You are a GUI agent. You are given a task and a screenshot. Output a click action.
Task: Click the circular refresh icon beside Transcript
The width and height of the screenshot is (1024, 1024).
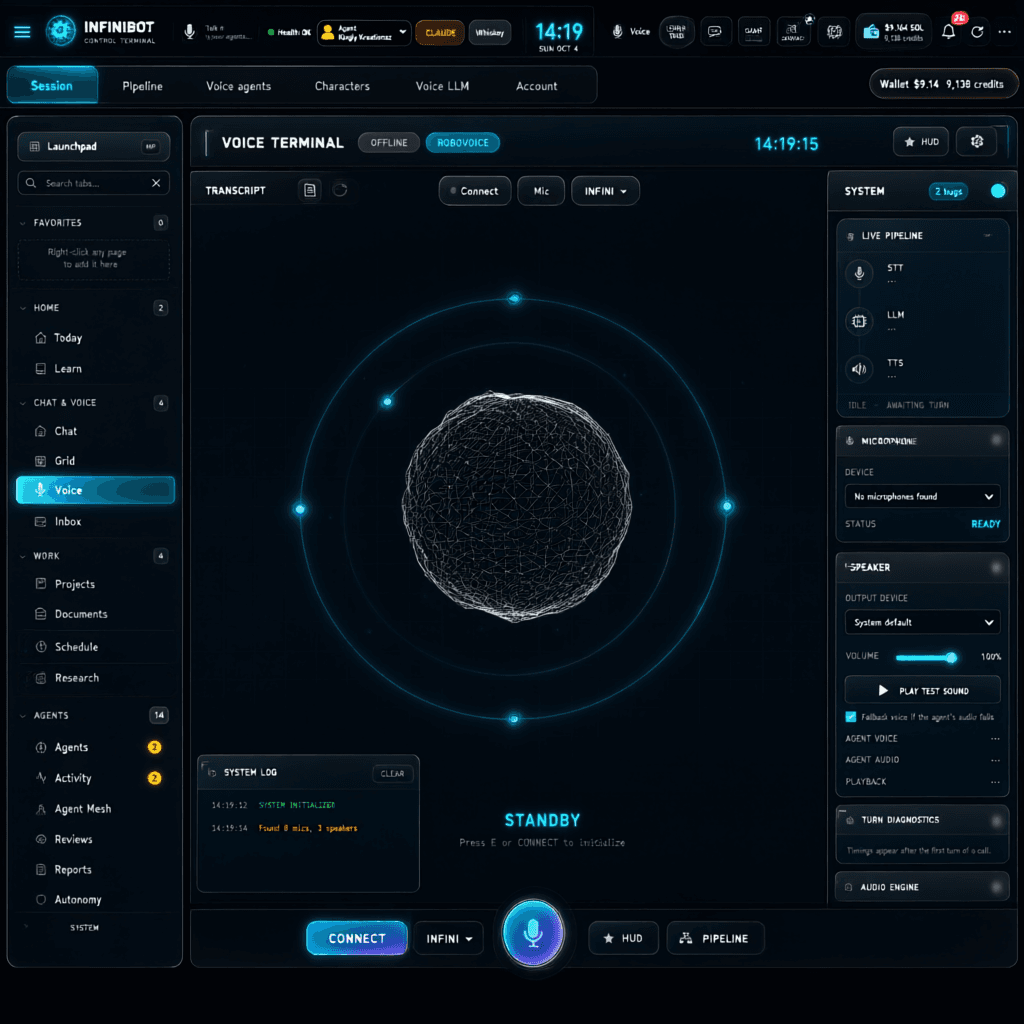click(x=340, y=190)
